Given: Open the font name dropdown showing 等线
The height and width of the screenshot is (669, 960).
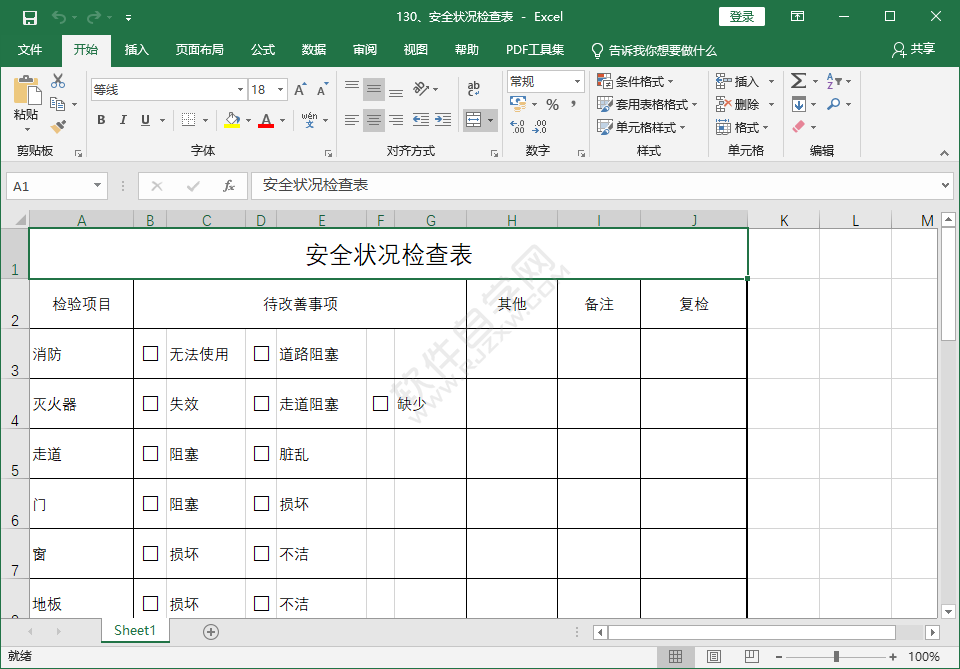Looking at the screenshot, I should (241, 89).
